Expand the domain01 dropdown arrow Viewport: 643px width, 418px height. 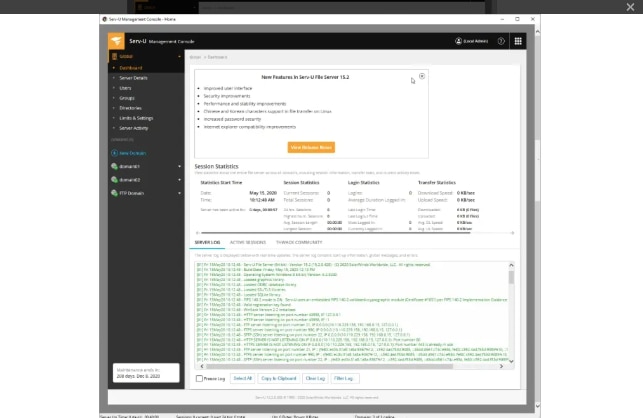(179, 167)
